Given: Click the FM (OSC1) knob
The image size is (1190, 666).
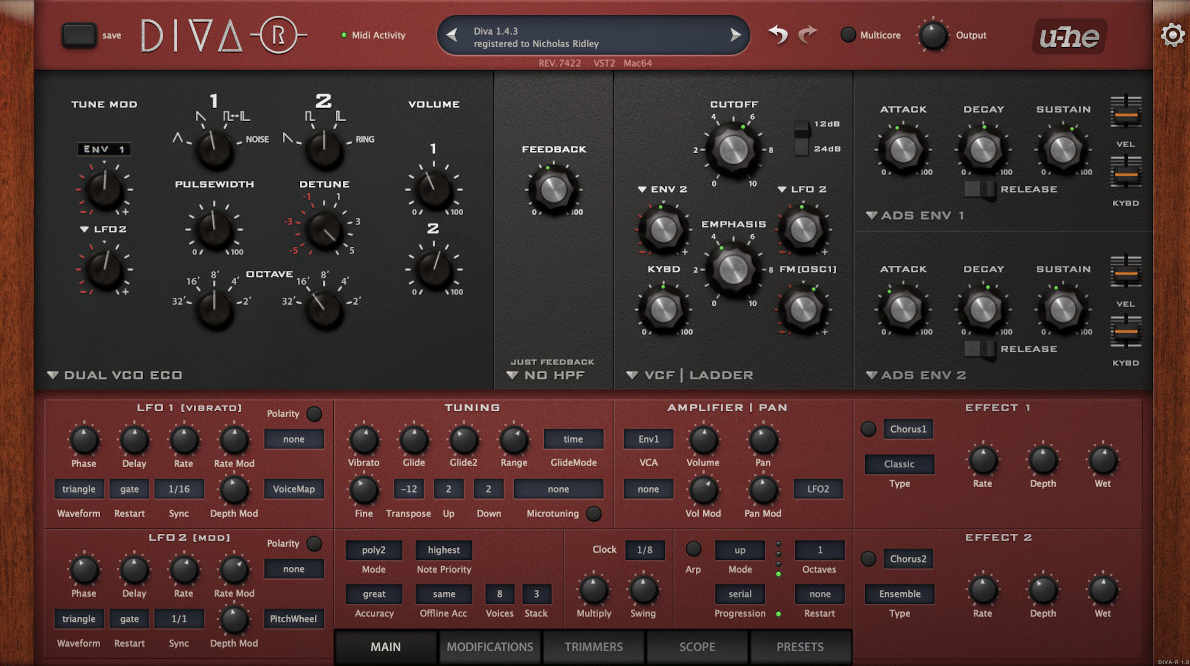Looking at the screenshot, I should coord(803,309).
